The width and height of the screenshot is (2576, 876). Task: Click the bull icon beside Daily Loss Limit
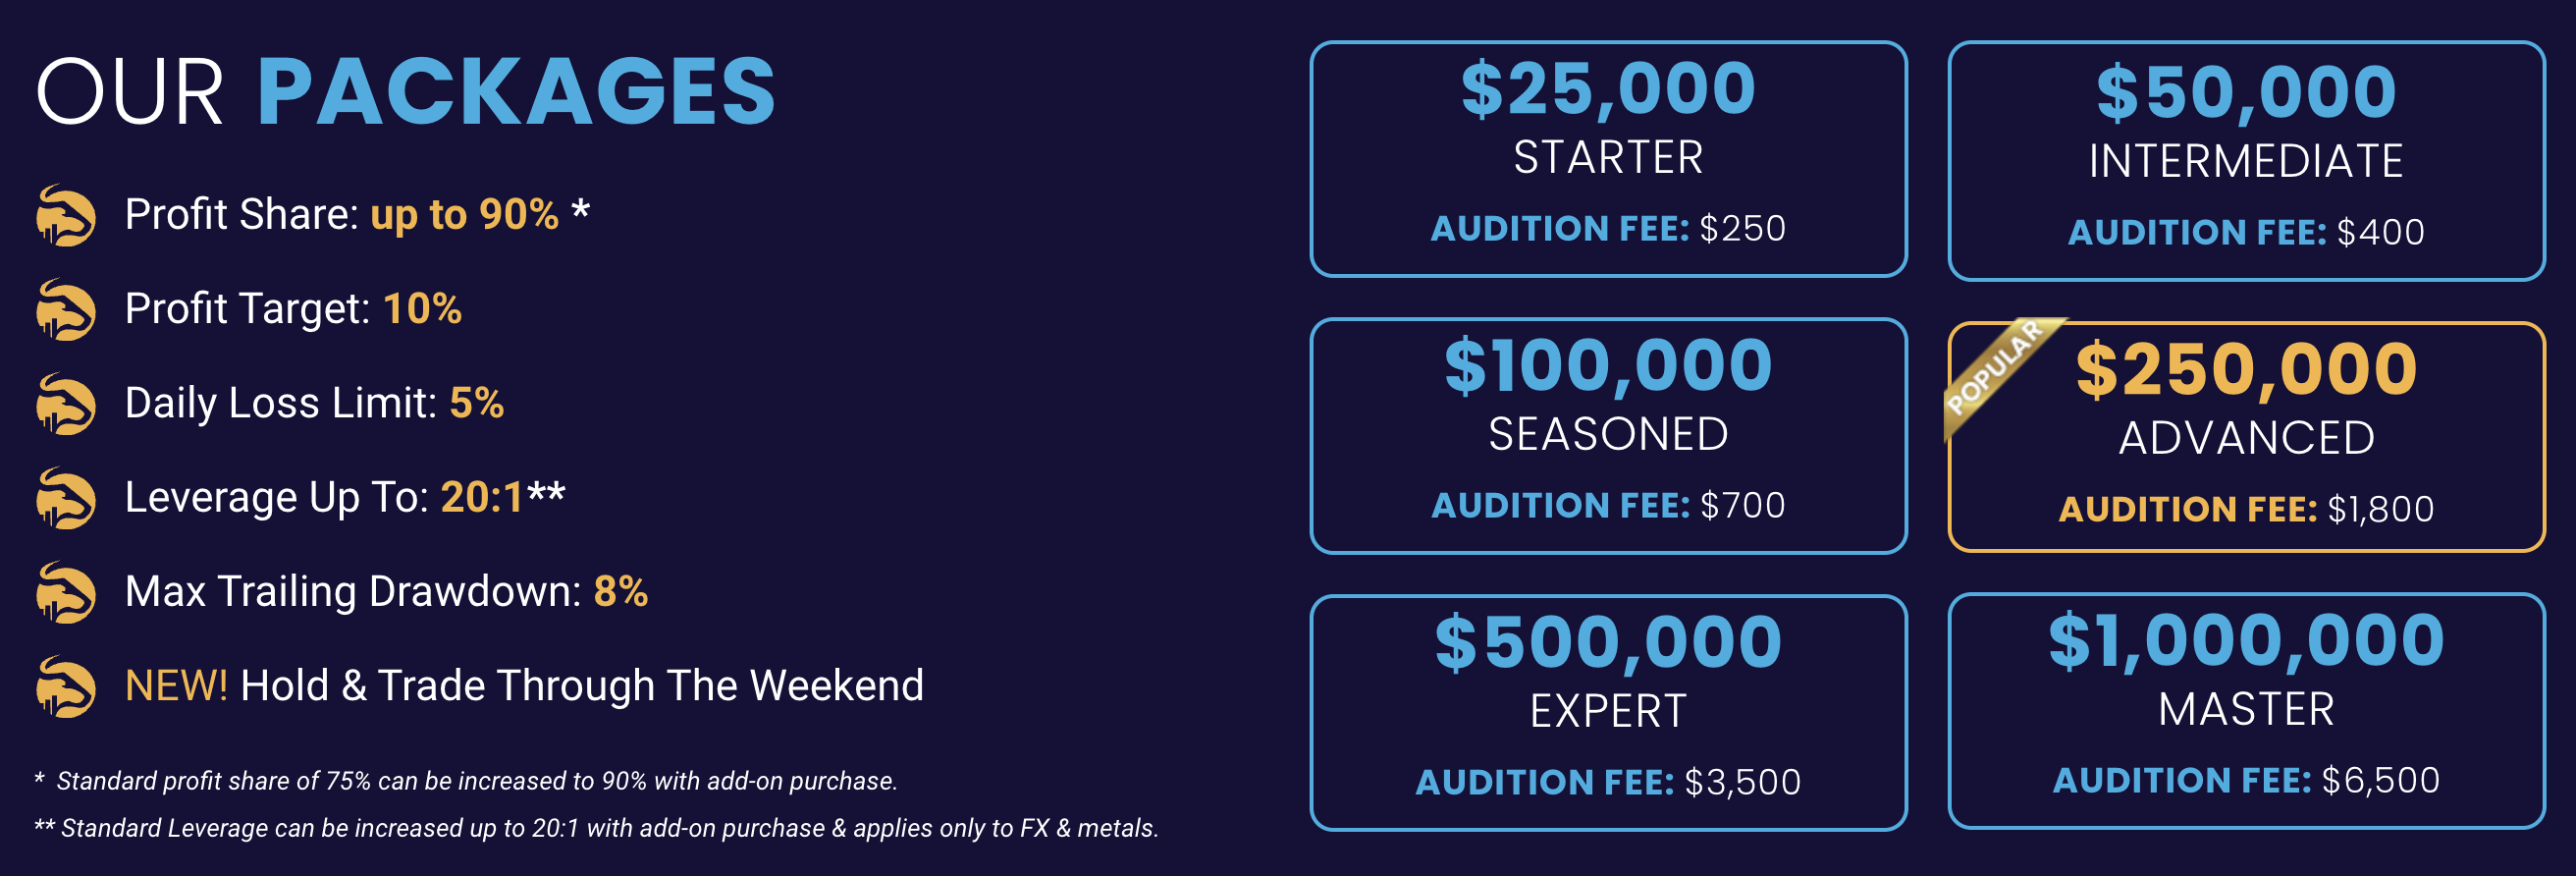[x=66, y=404]
